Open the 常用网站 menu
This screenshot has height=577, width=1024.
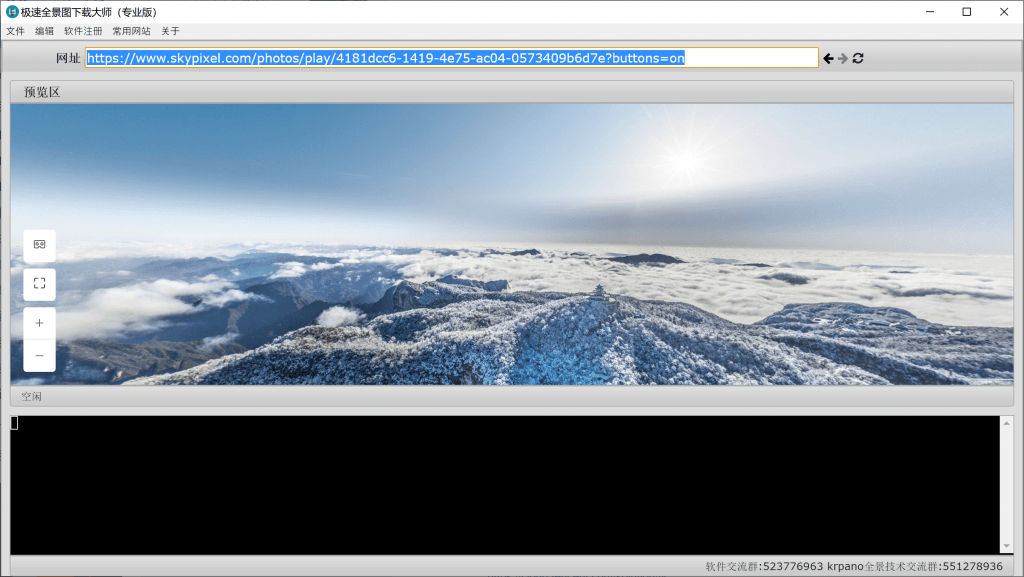pyautogui.click(x=131, y=31)
